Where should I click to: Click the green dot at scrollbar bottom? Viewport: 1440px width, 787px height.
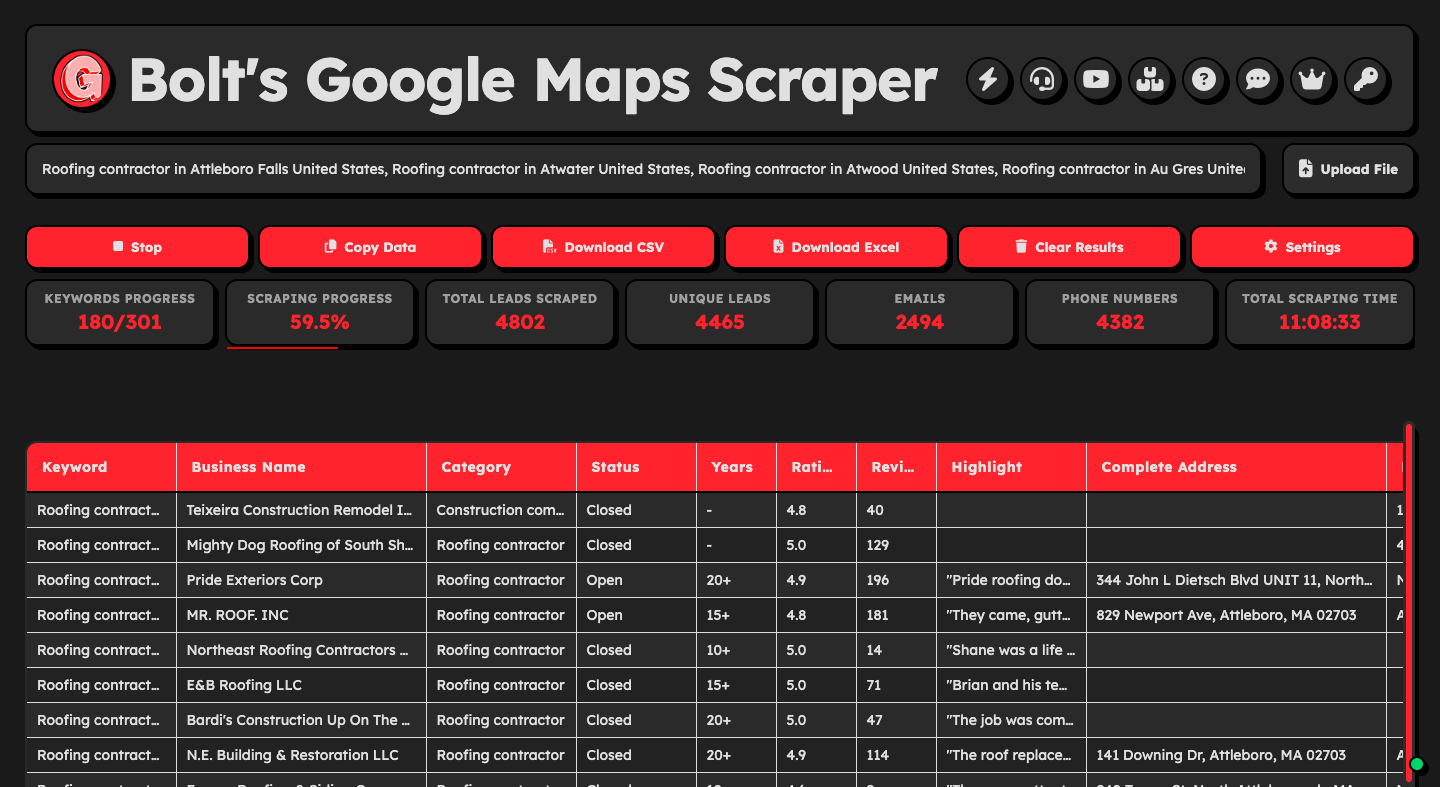click(1416, 765)
